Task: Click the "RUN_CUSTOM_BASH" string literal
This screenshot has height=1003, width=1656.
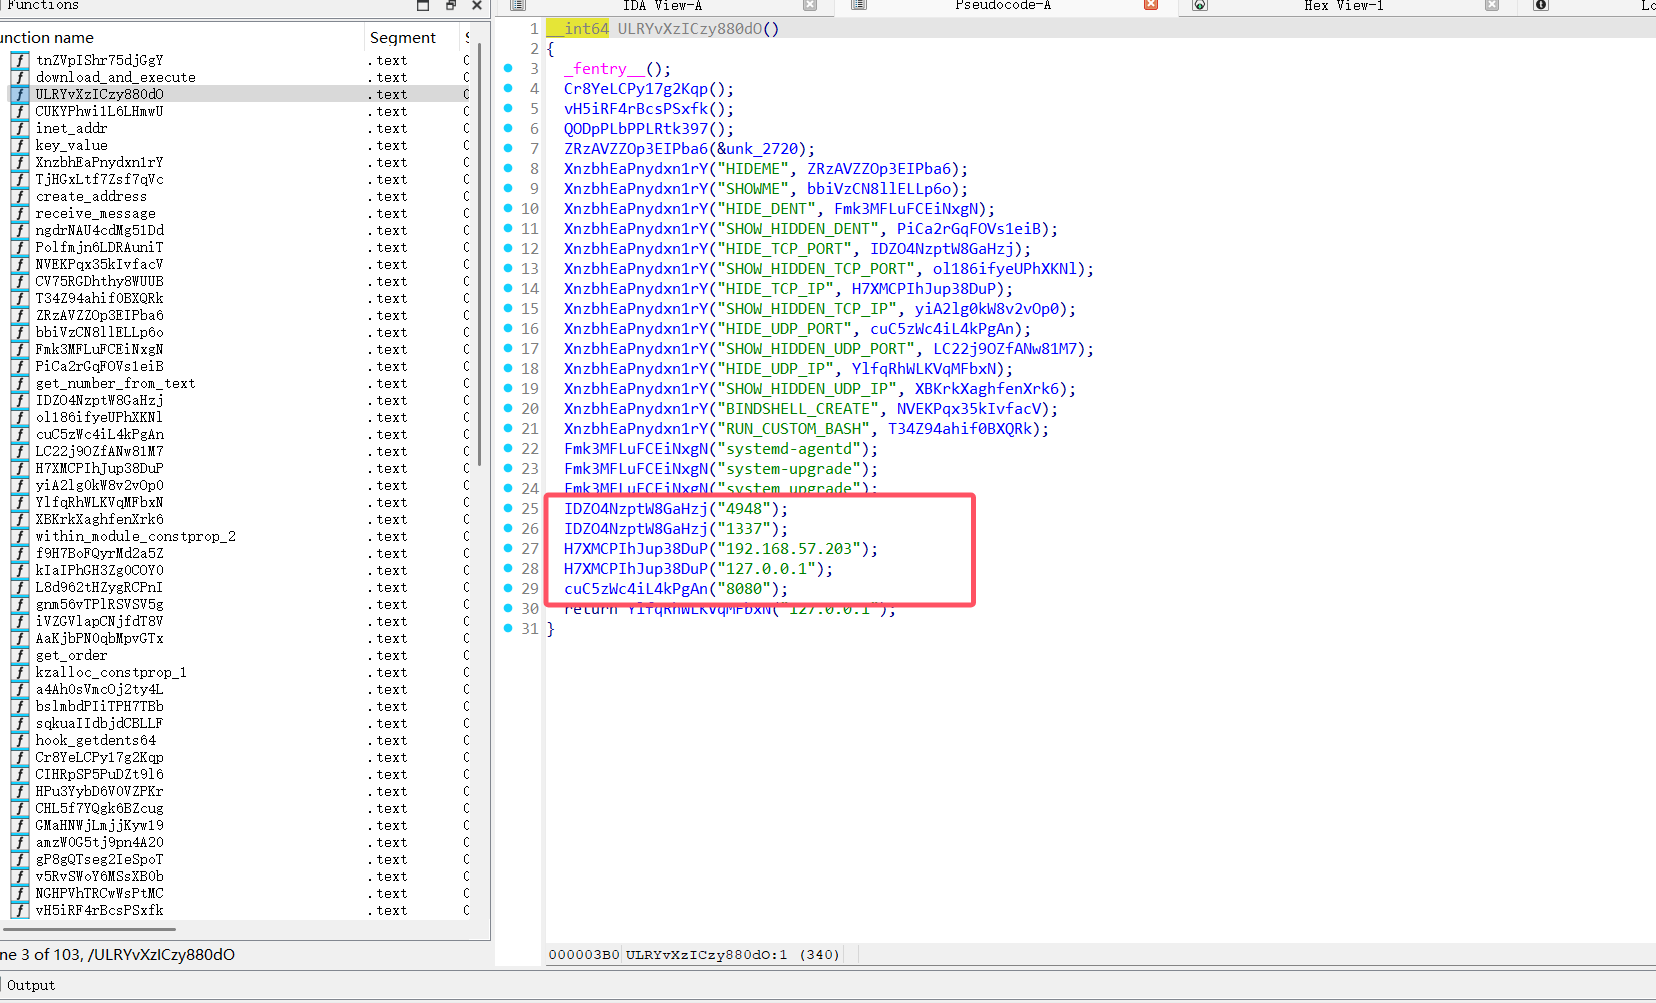Action: click(793, 428)
